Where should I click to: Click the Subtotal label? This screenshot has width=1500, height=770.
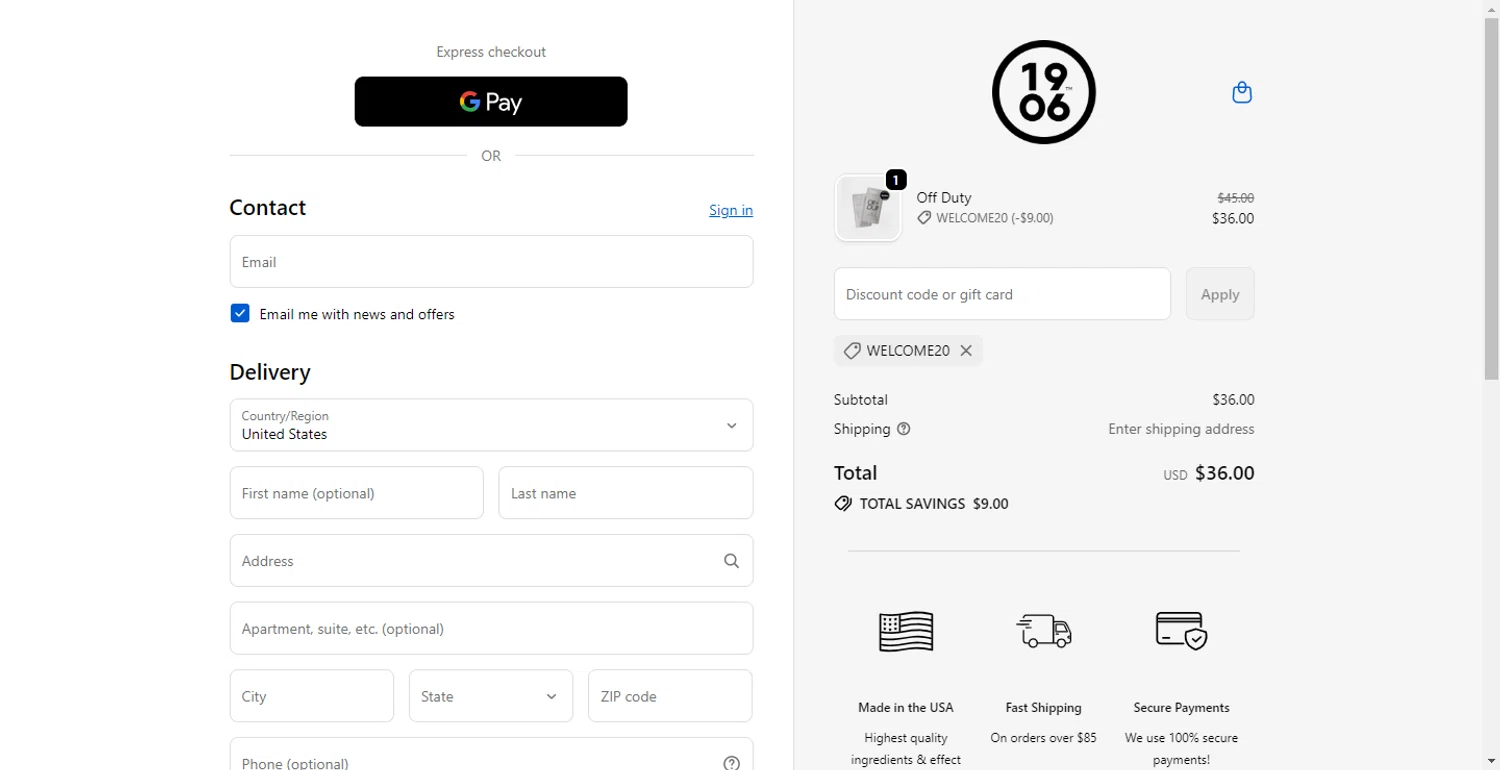tap(861, 400)
